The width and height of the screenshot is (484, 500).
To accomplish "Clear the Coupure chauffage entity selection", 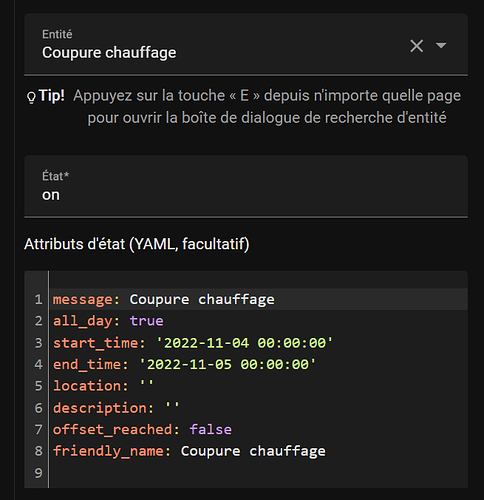I will [x=417, y=46].
